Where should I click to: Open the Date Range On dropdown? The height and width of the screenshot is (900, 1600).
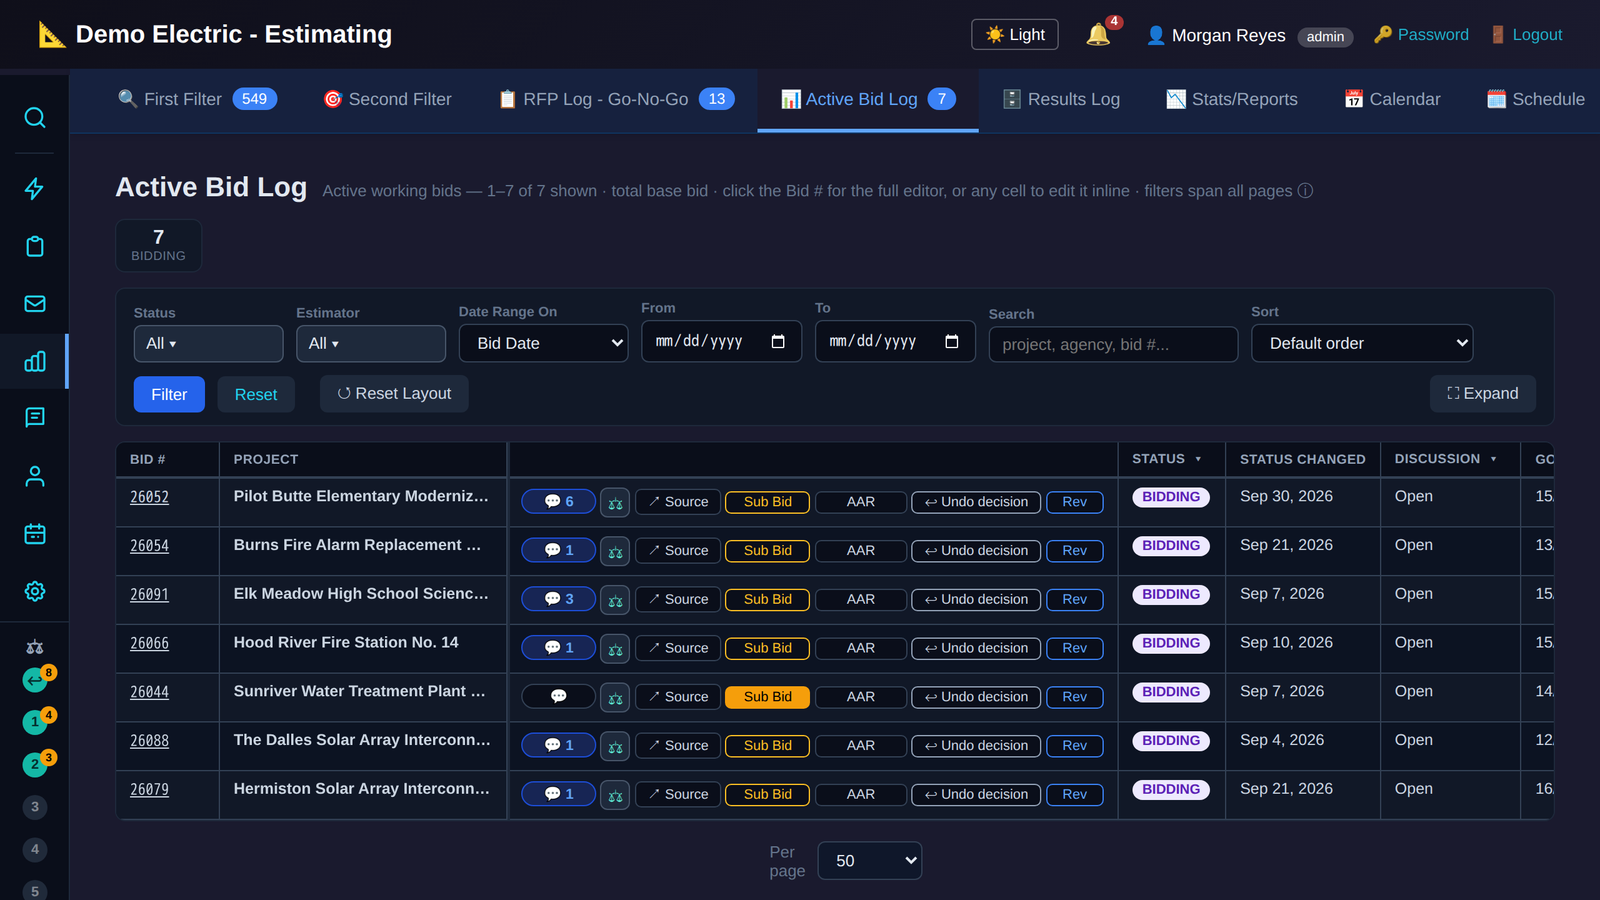click(x=543, y=343)
